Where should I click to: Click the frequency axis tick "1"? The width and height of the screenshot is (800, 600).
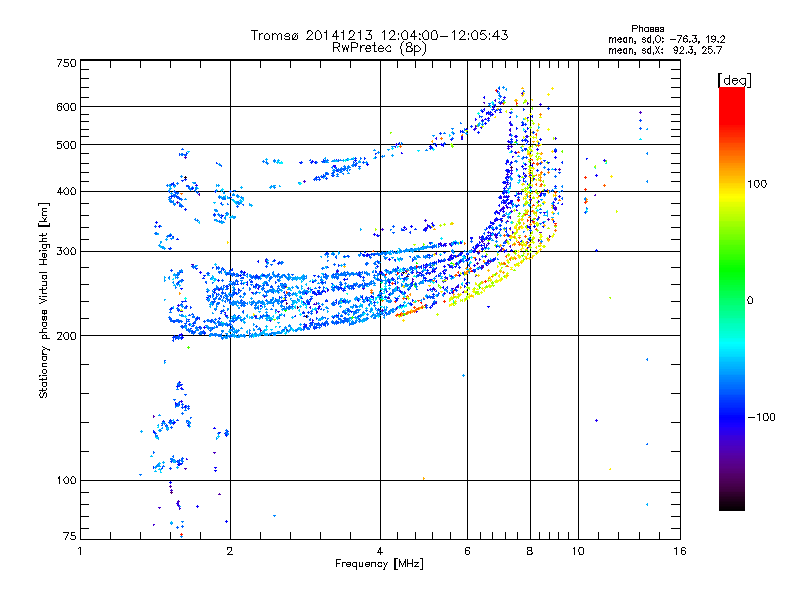point(80,551)
